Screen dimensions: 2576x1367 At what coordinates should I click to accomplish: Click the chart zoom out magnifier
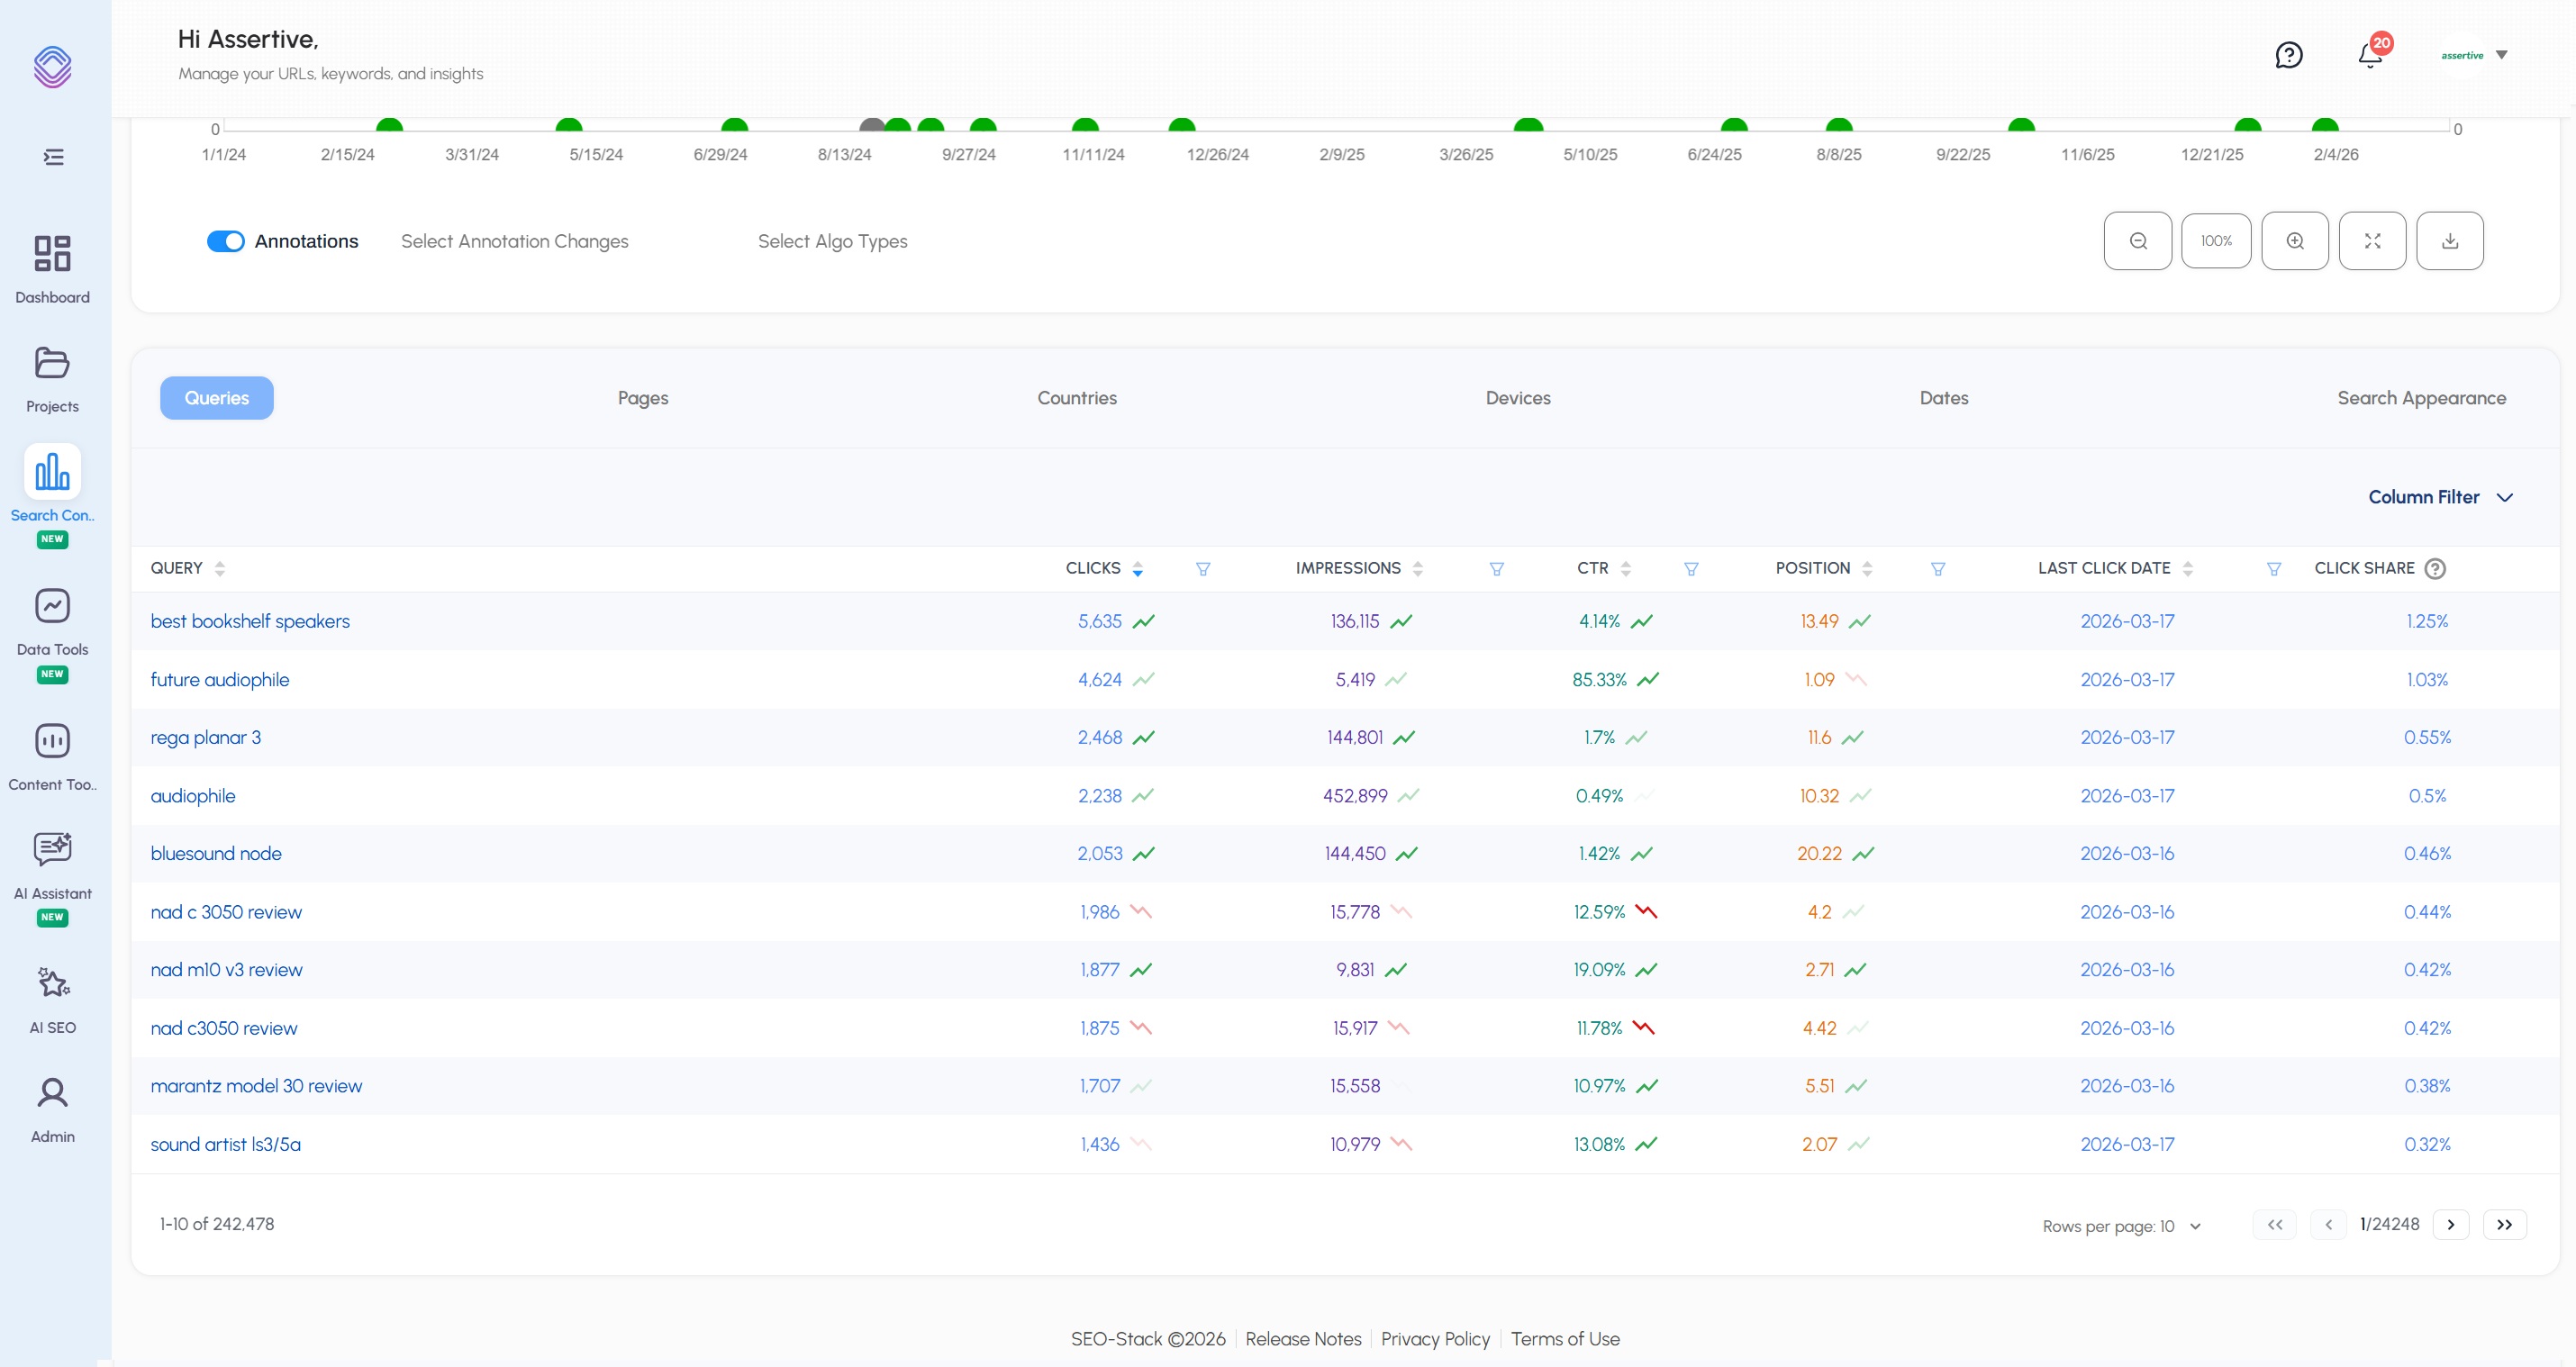click(x=2137, y=241)
